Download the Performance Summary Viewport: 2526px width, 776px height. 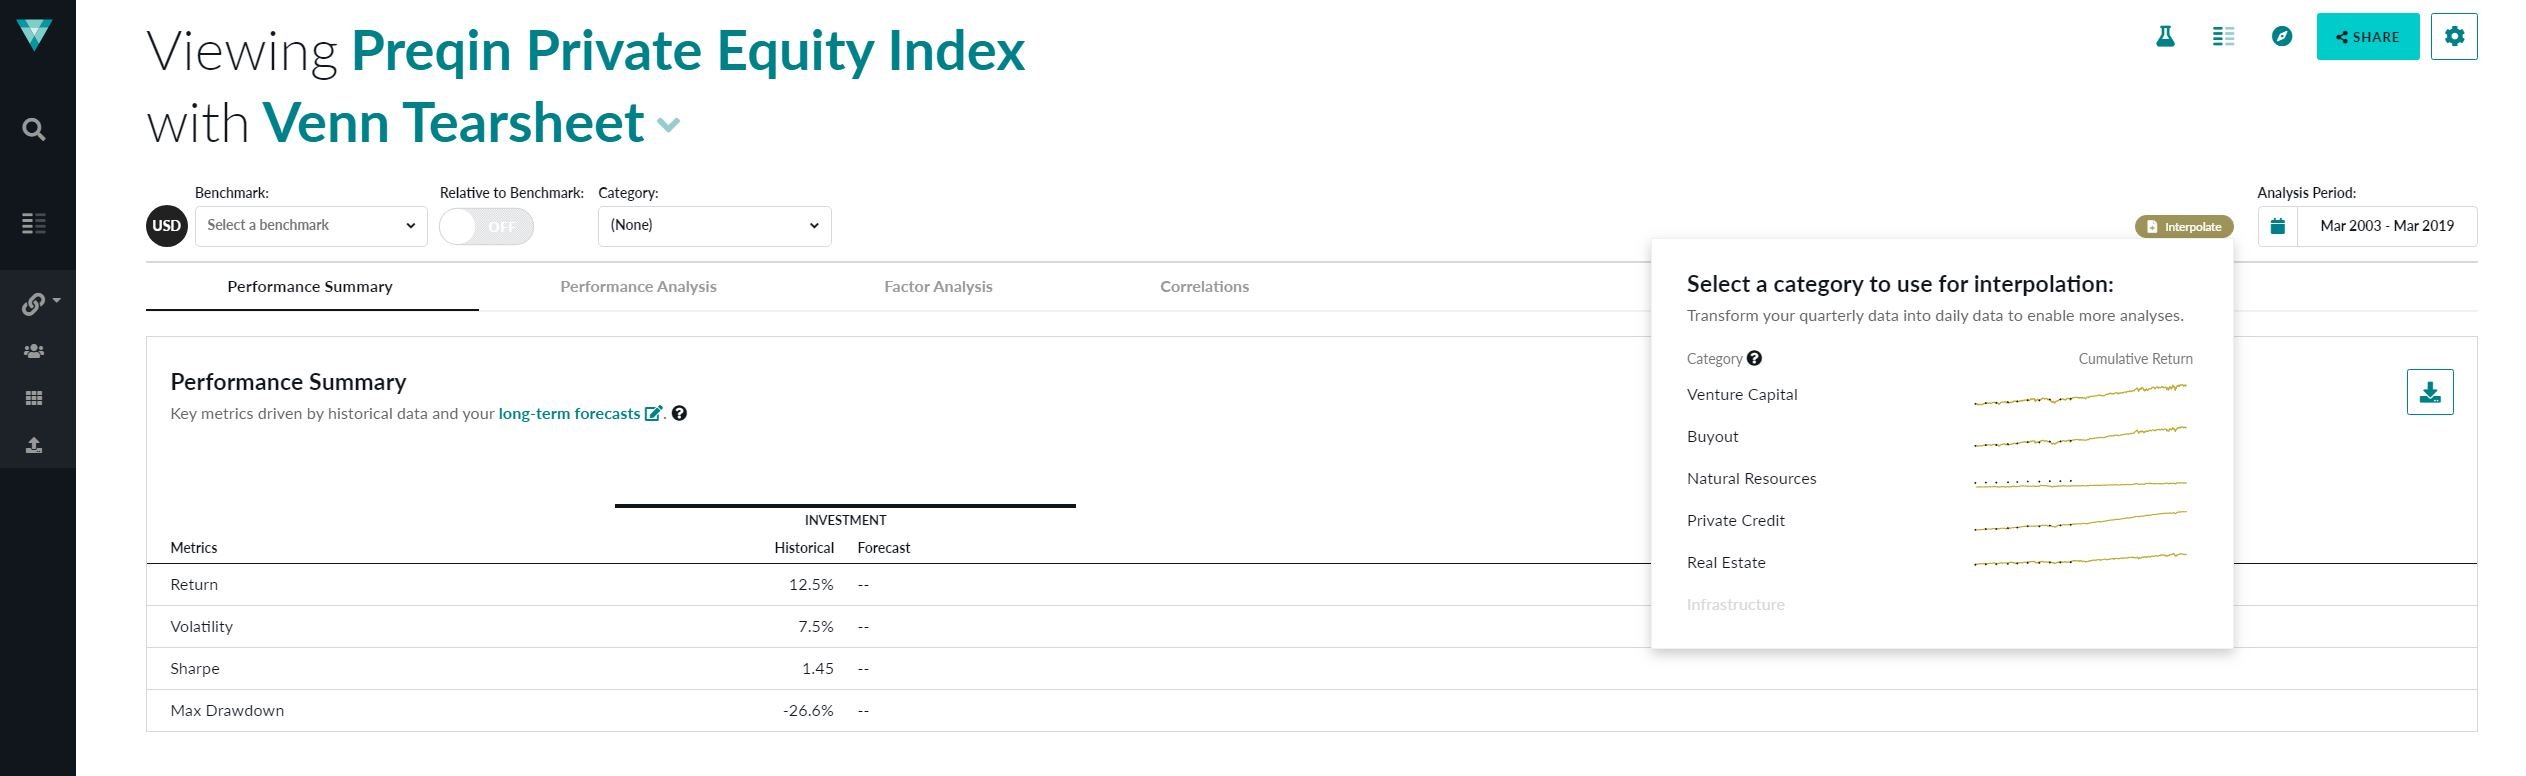pos(2430,392)
